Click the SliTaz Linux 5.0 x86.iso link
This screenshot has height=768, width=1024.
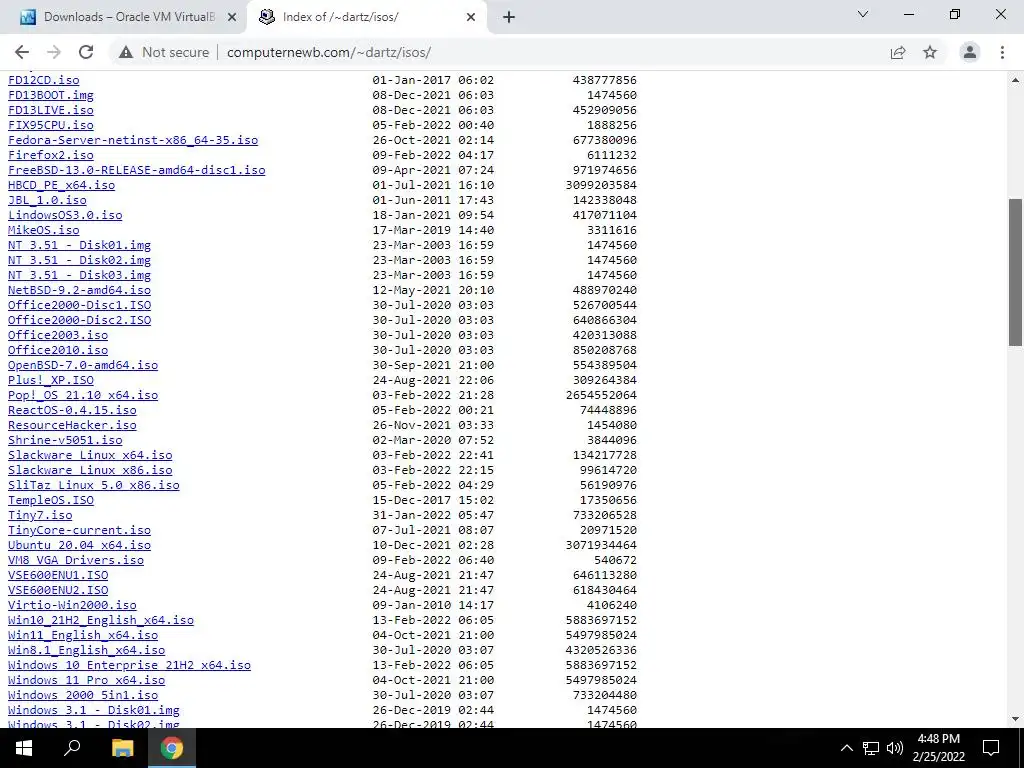94,485
